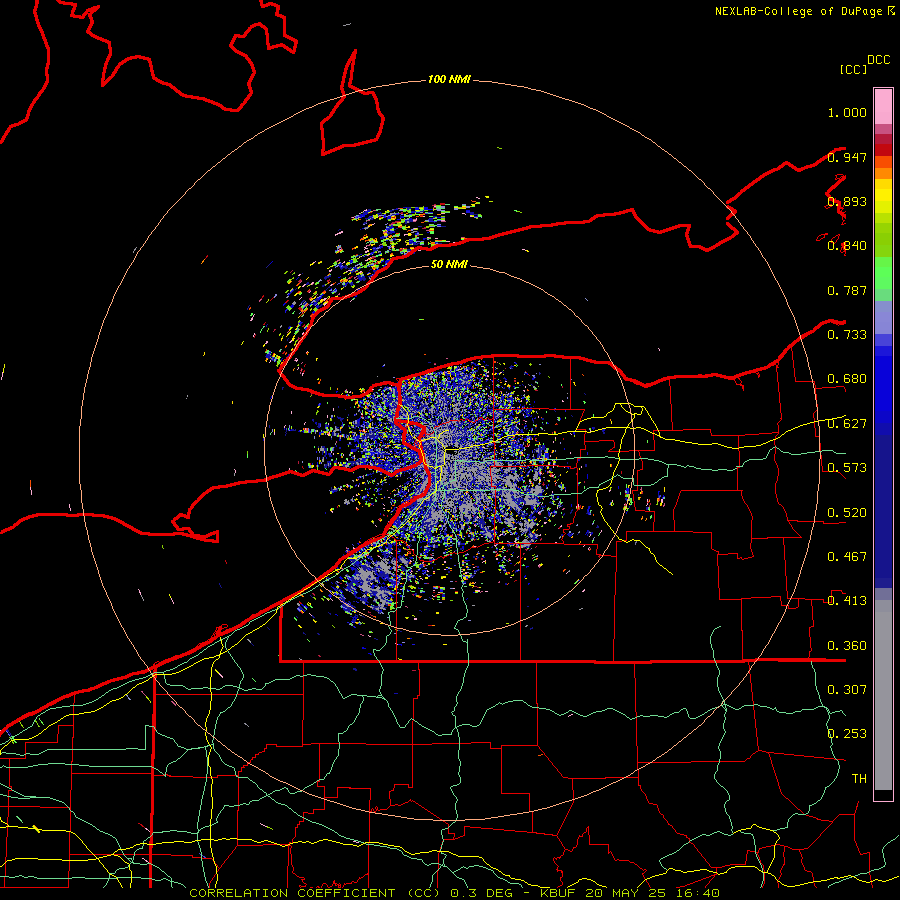Click the 0.253 scale value

point(847,734)
